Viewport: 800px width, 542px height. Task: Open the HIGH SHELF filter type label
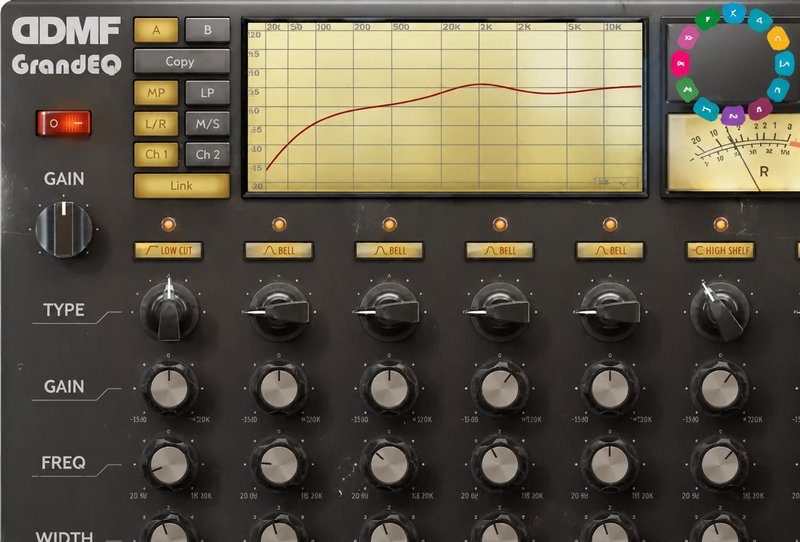click(721, 251)
